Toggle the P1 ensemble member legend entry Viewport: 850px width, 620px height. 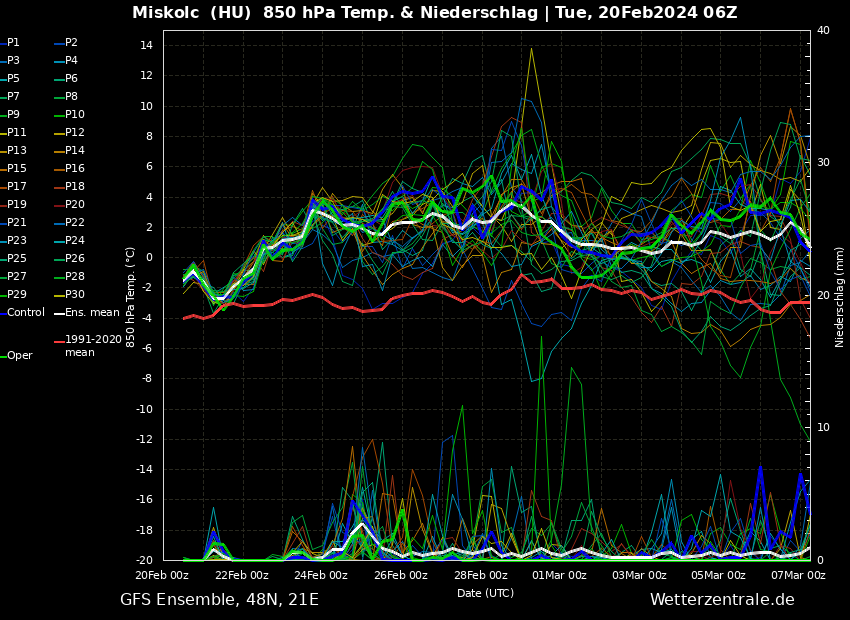(x=13, y=43)
